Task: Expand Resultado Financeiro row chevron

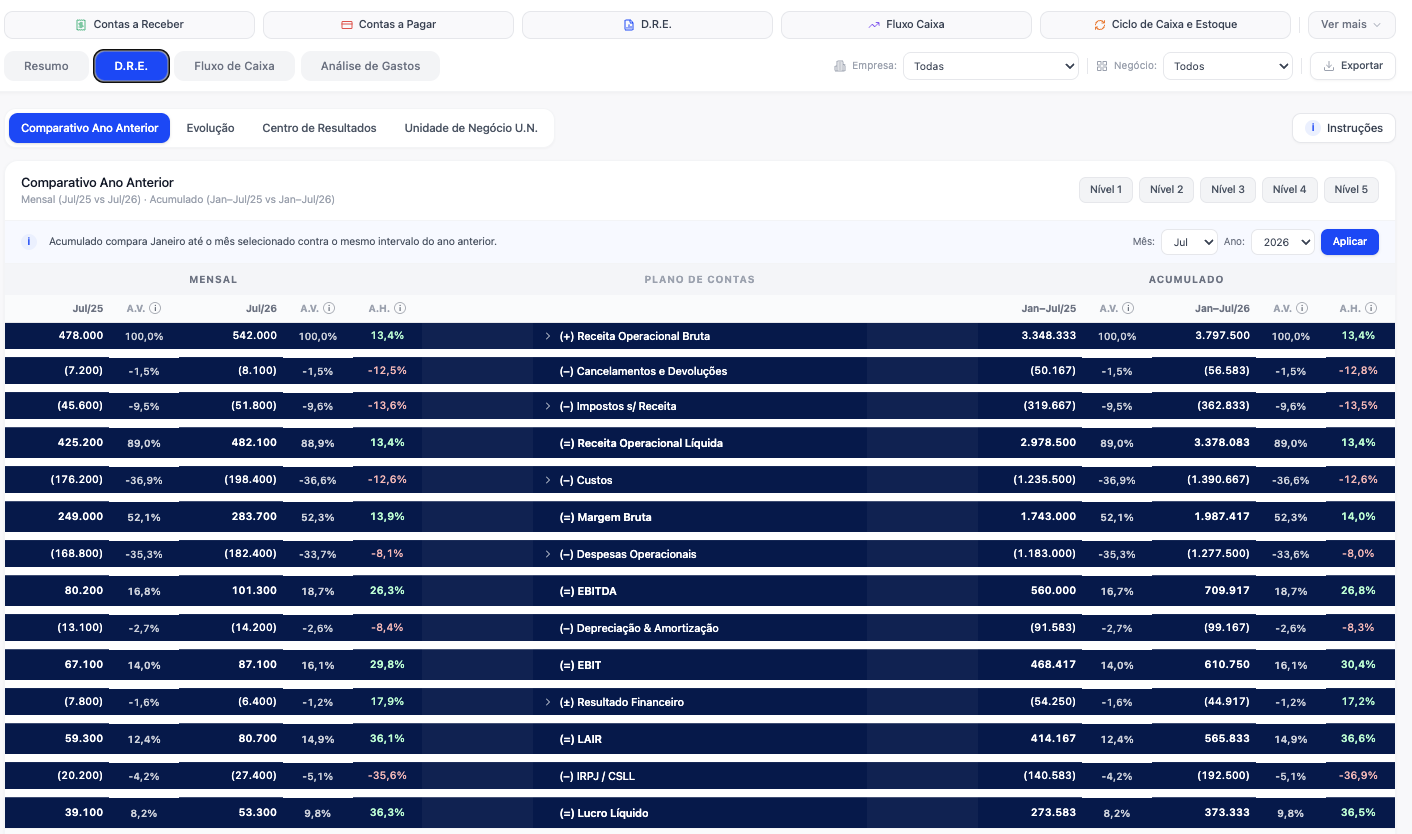Action: pos(548,702)
